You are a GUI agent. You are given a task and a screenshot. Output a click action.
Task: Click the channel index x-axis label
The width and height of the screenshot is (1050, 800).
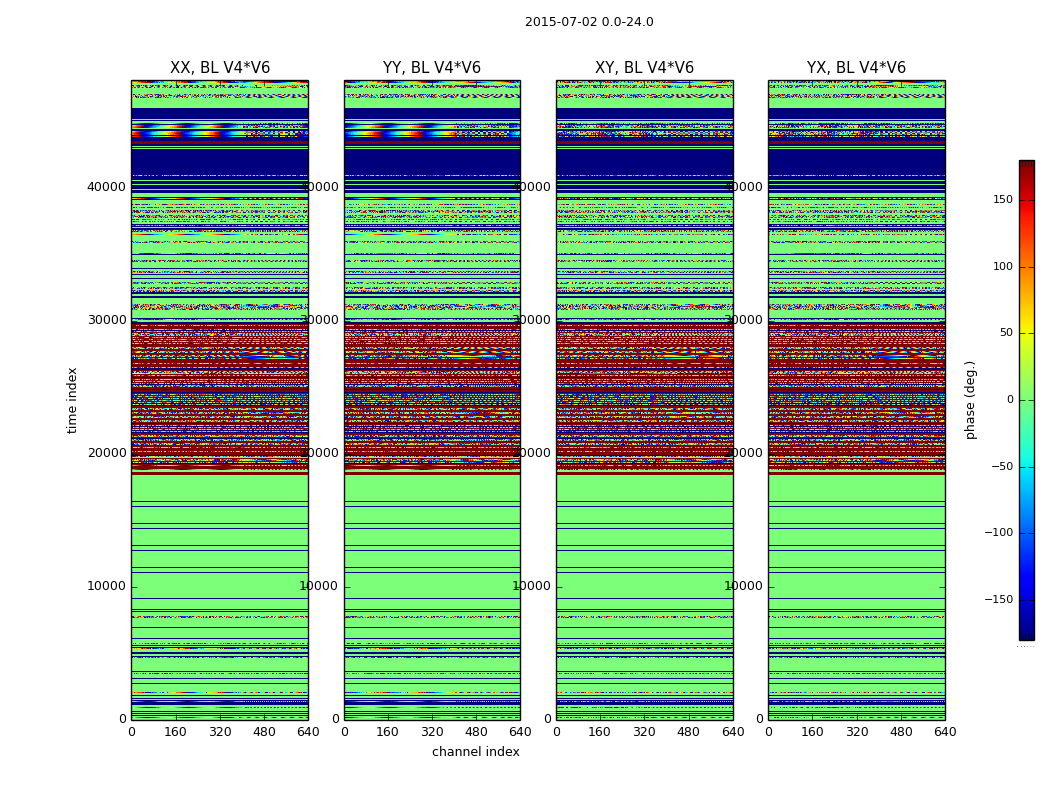475,752
